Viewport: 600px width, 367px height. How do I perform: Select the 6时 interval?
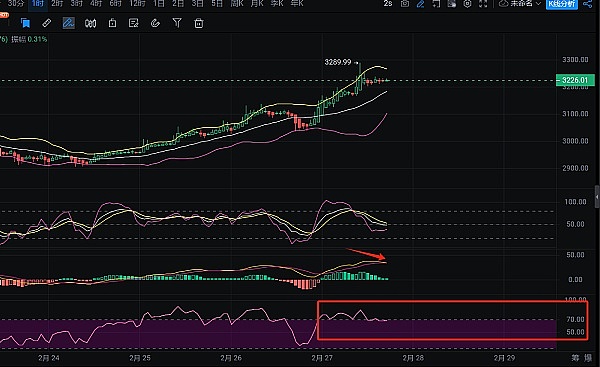coord(115,3)
